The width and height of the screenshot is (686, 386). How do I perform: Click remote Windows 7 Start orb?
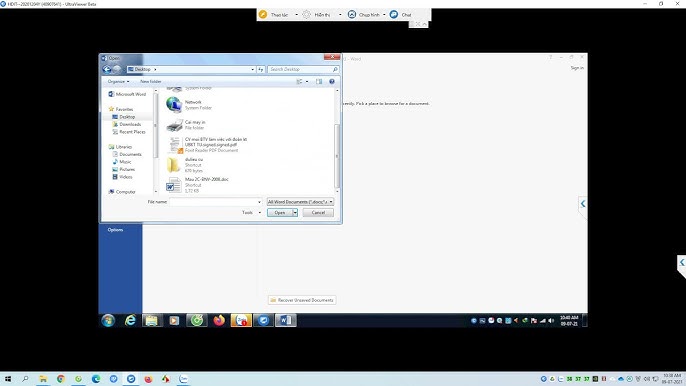coord(108,320)
